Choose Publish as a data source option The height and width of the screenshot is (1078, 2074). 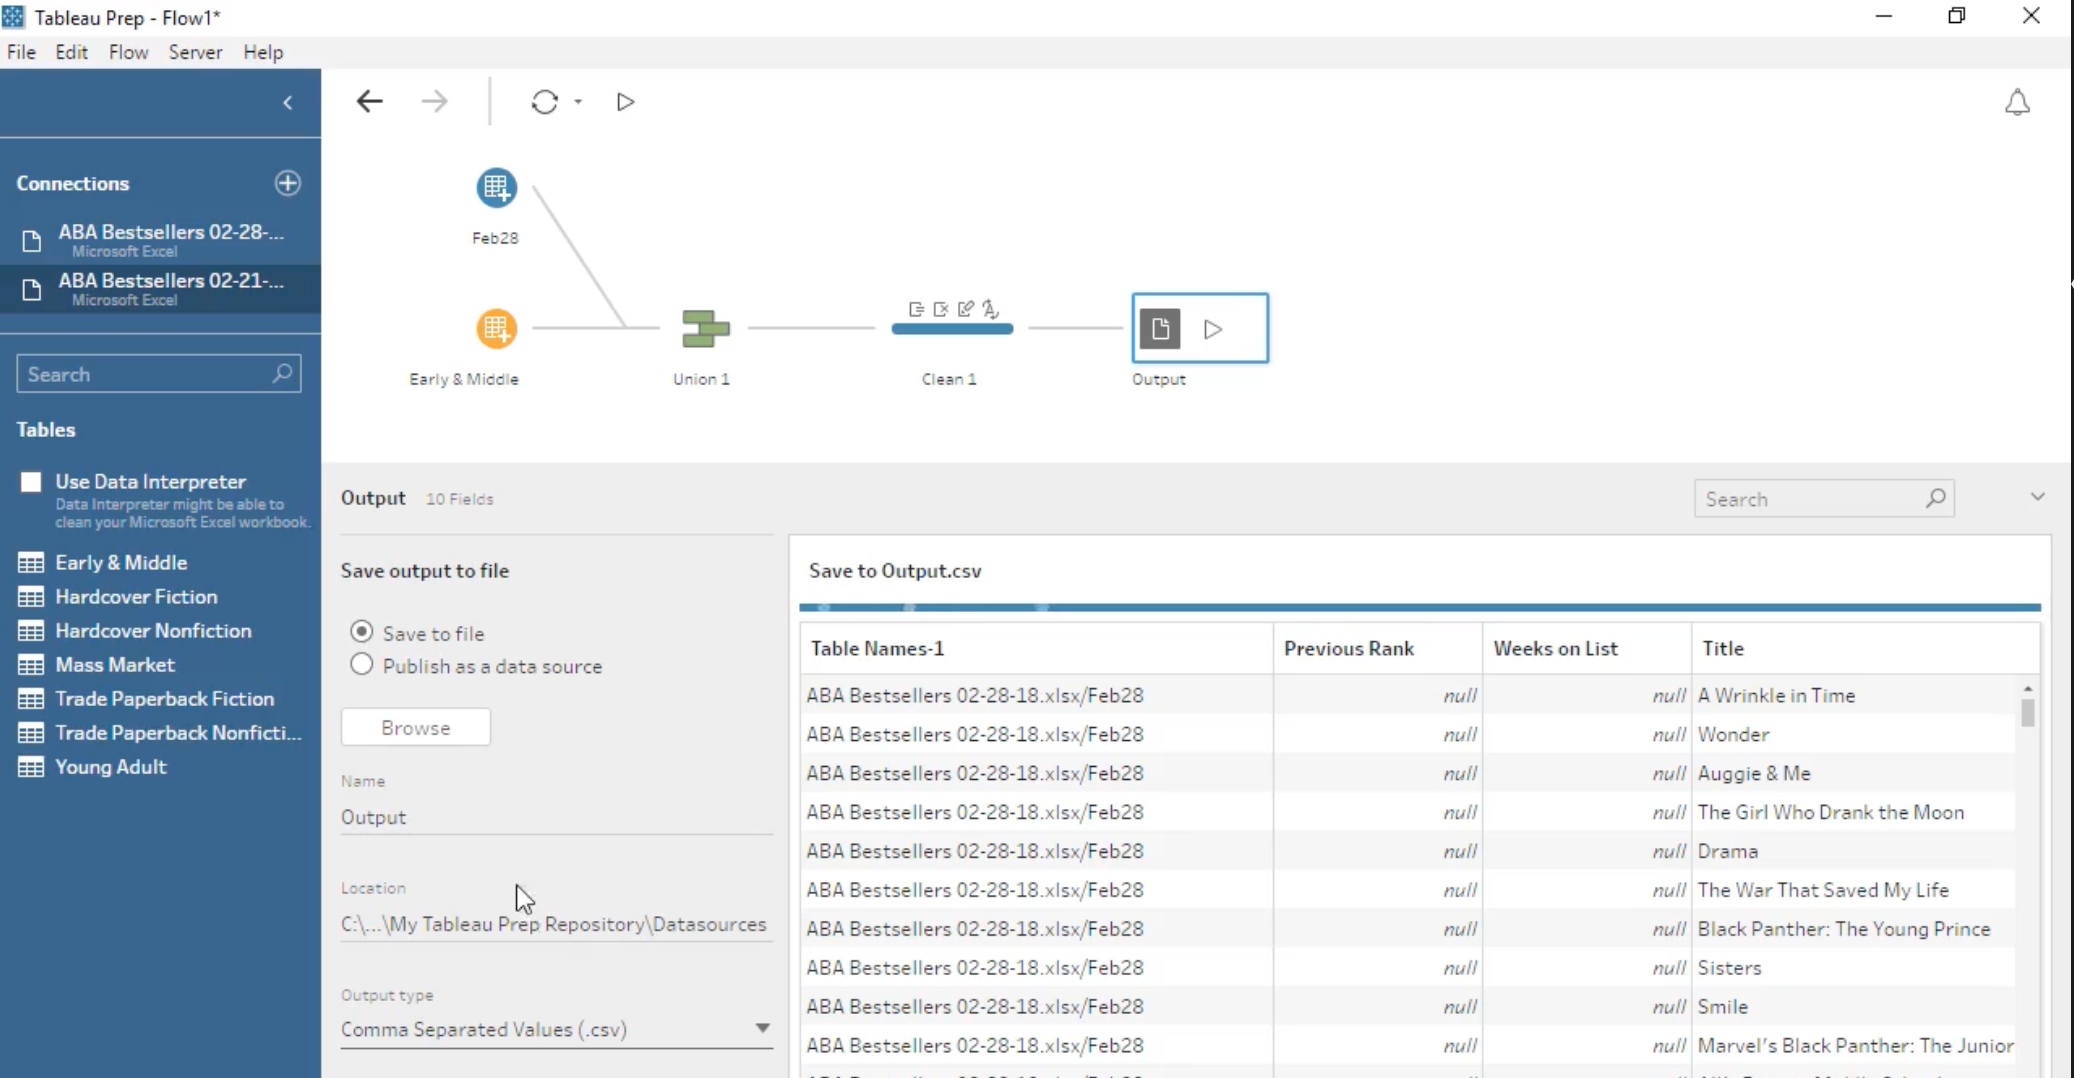pos(362,665)
